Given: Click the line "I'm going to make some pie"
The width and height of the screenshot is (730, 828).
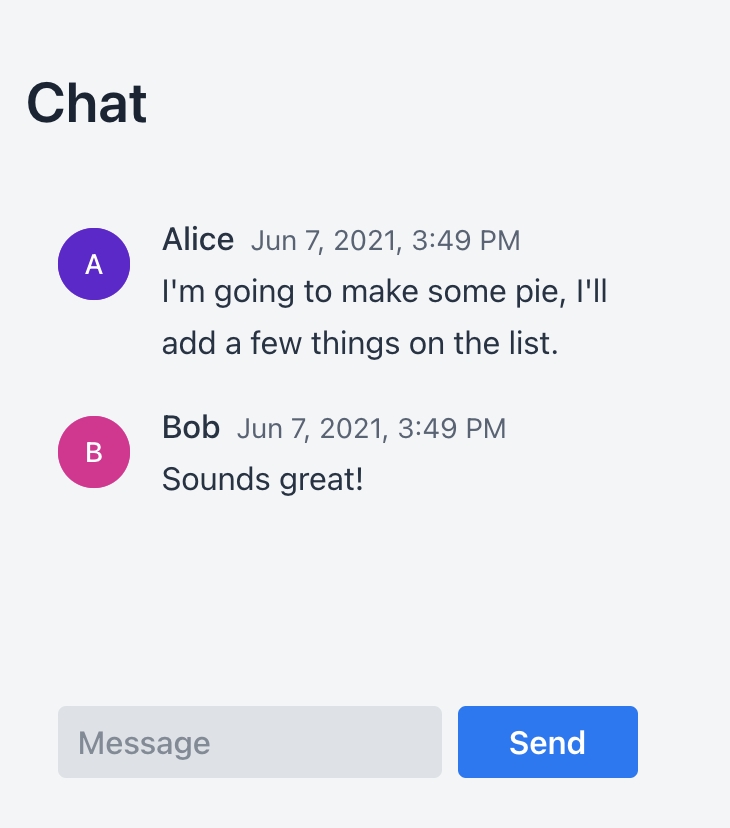Looking at the screenshot, I should (x=364, y=292).
